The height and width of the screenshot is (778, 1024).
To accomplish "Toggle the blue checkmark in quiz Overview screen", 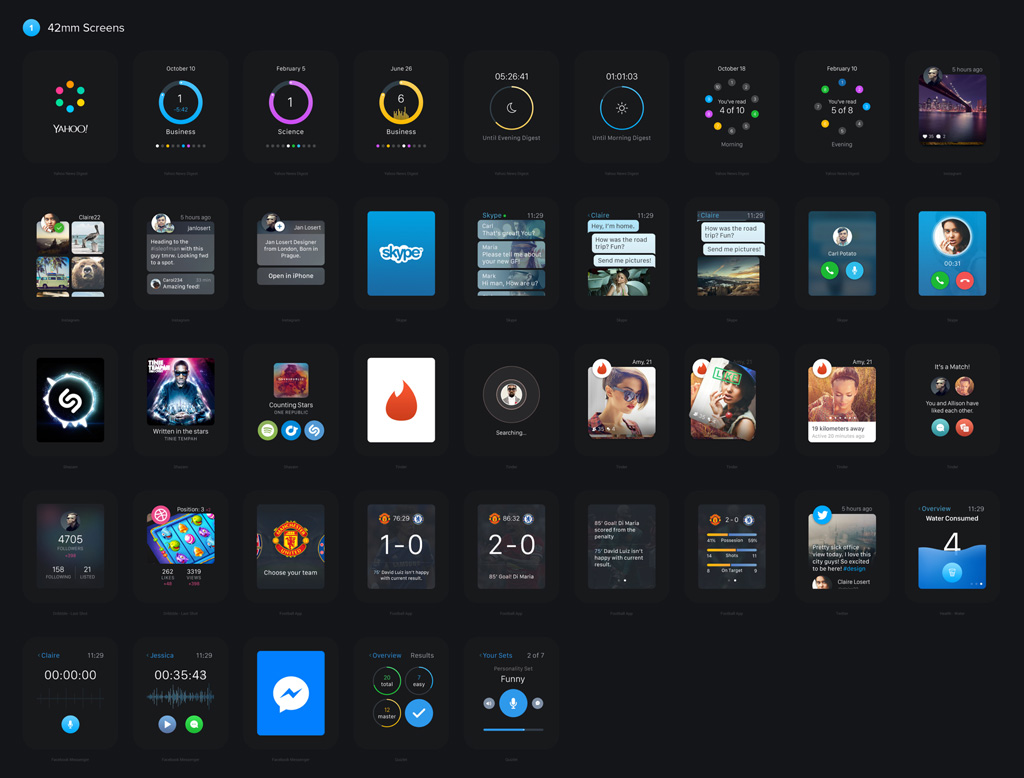I will (x=419, y=713).
